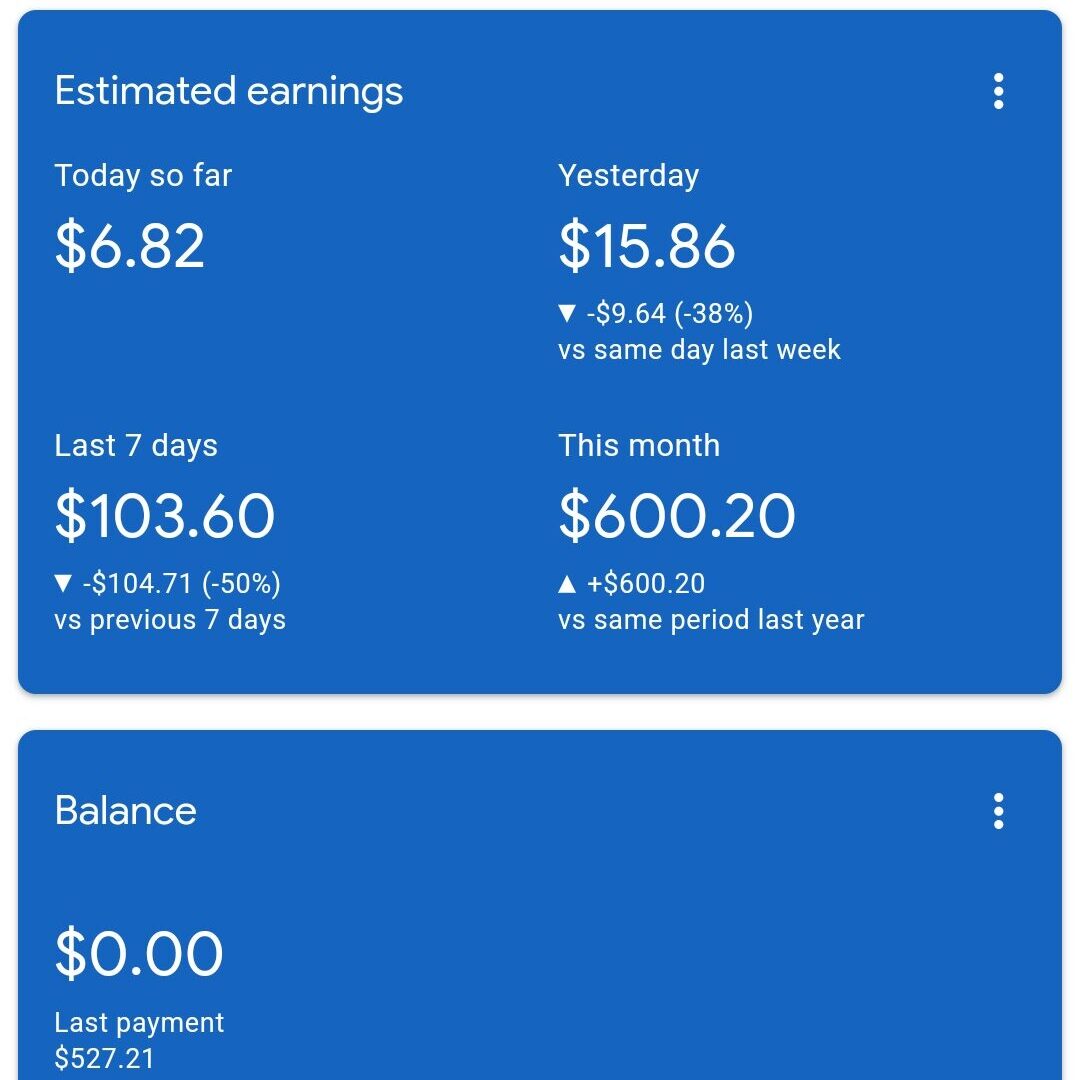Viewport: 1080px width, 1080px height.
Task: Select the Estimated earnings title
Action: pyautogui.click(x=229, y=91)
